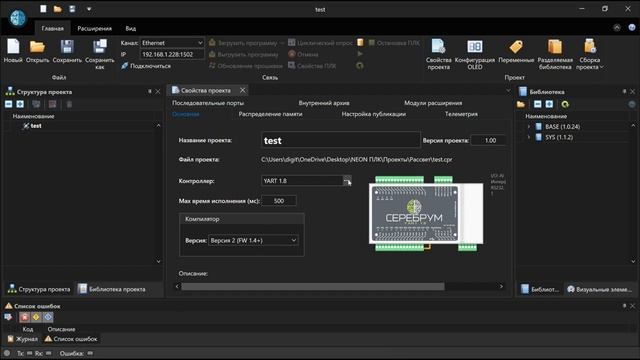Click the controller image thumbnail
Image resolution: width=640 pixels, height=360 pixels.
426,213
